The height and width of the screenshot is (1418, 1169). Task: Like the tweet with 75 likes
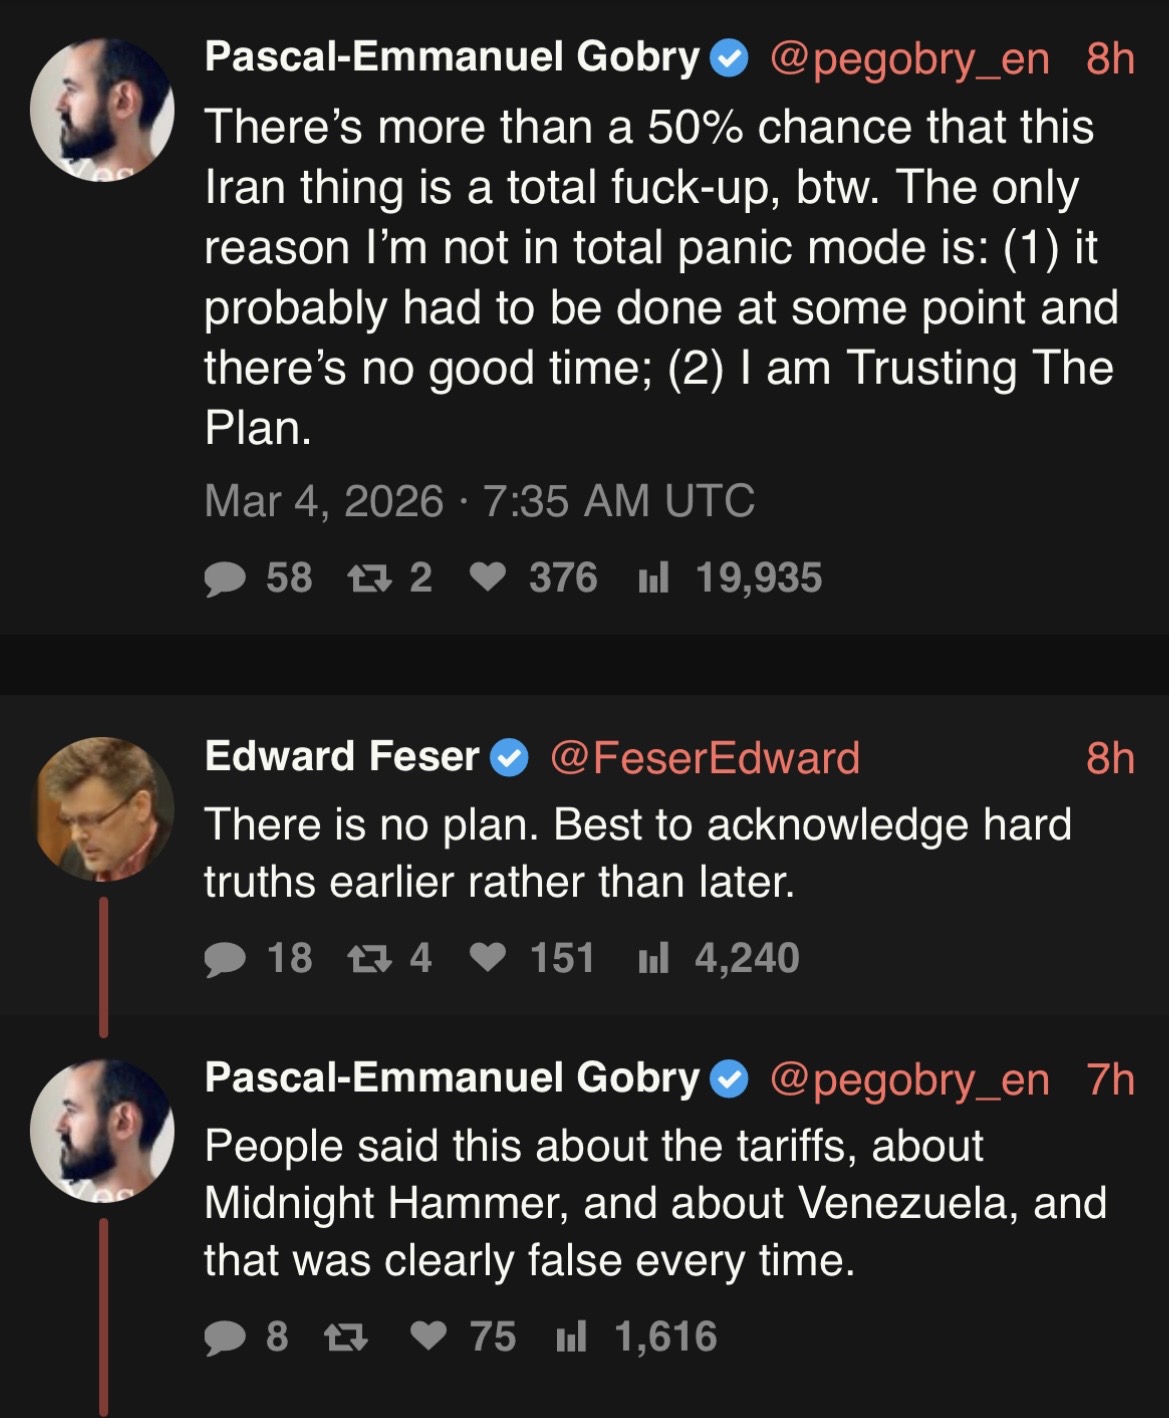coord(431,1337)
